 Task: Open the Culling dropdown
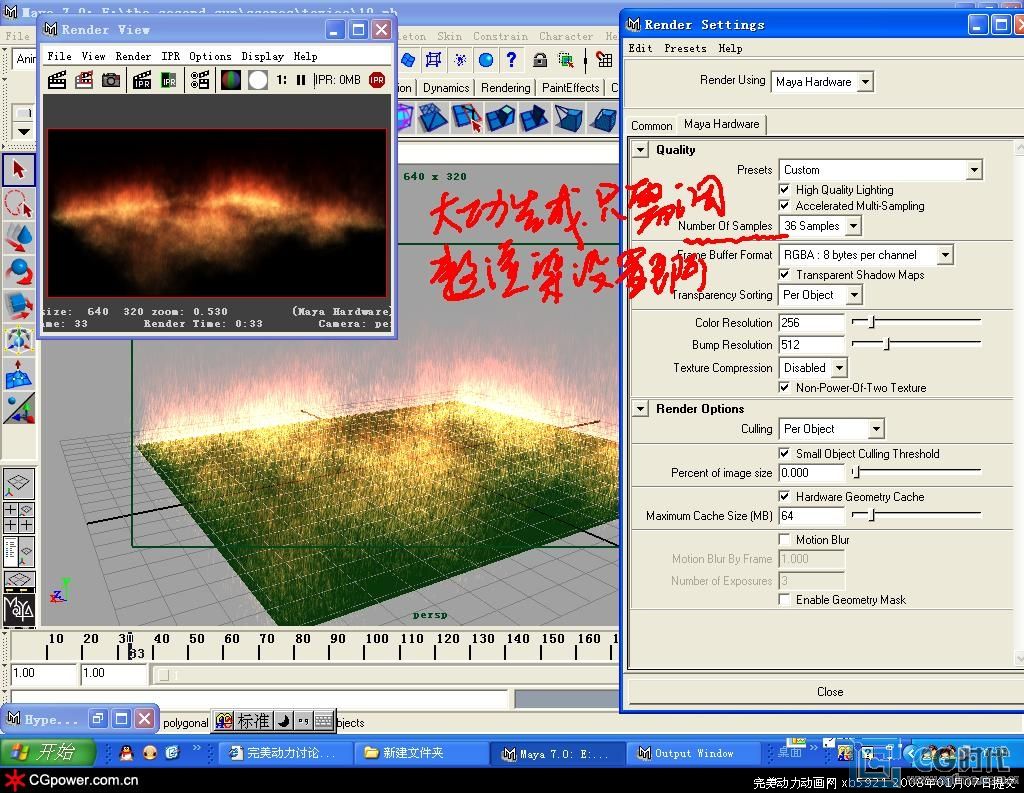(831, 429)
